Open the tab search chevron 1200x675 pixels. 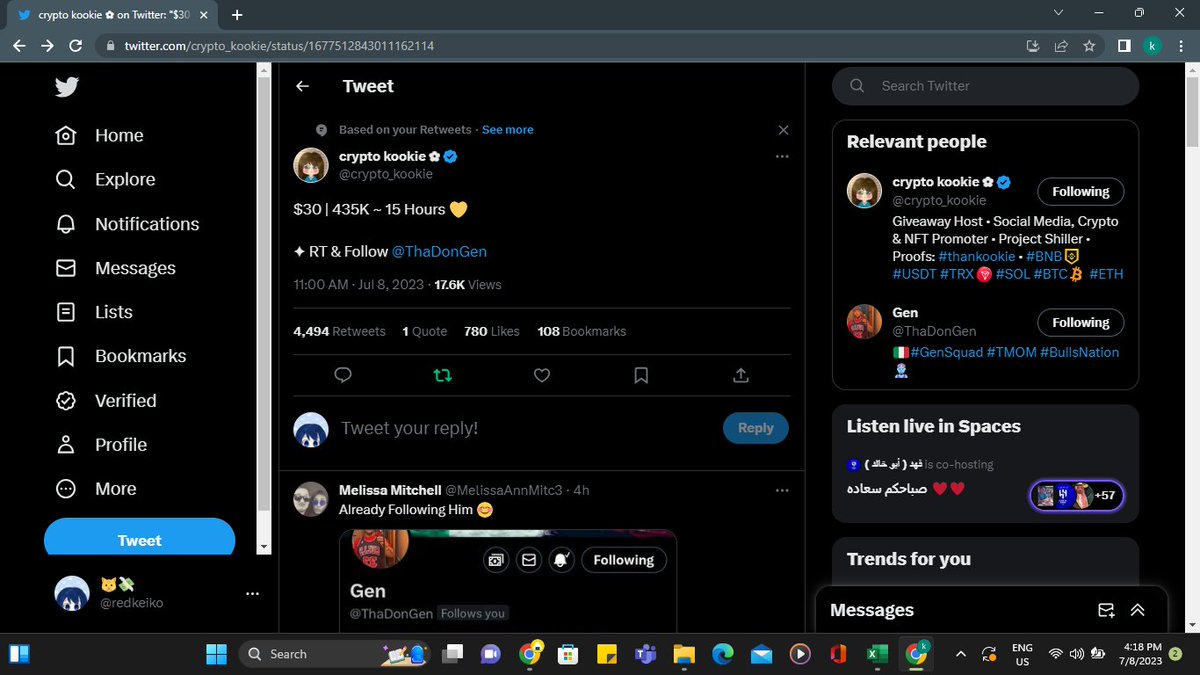[1059, 13]
